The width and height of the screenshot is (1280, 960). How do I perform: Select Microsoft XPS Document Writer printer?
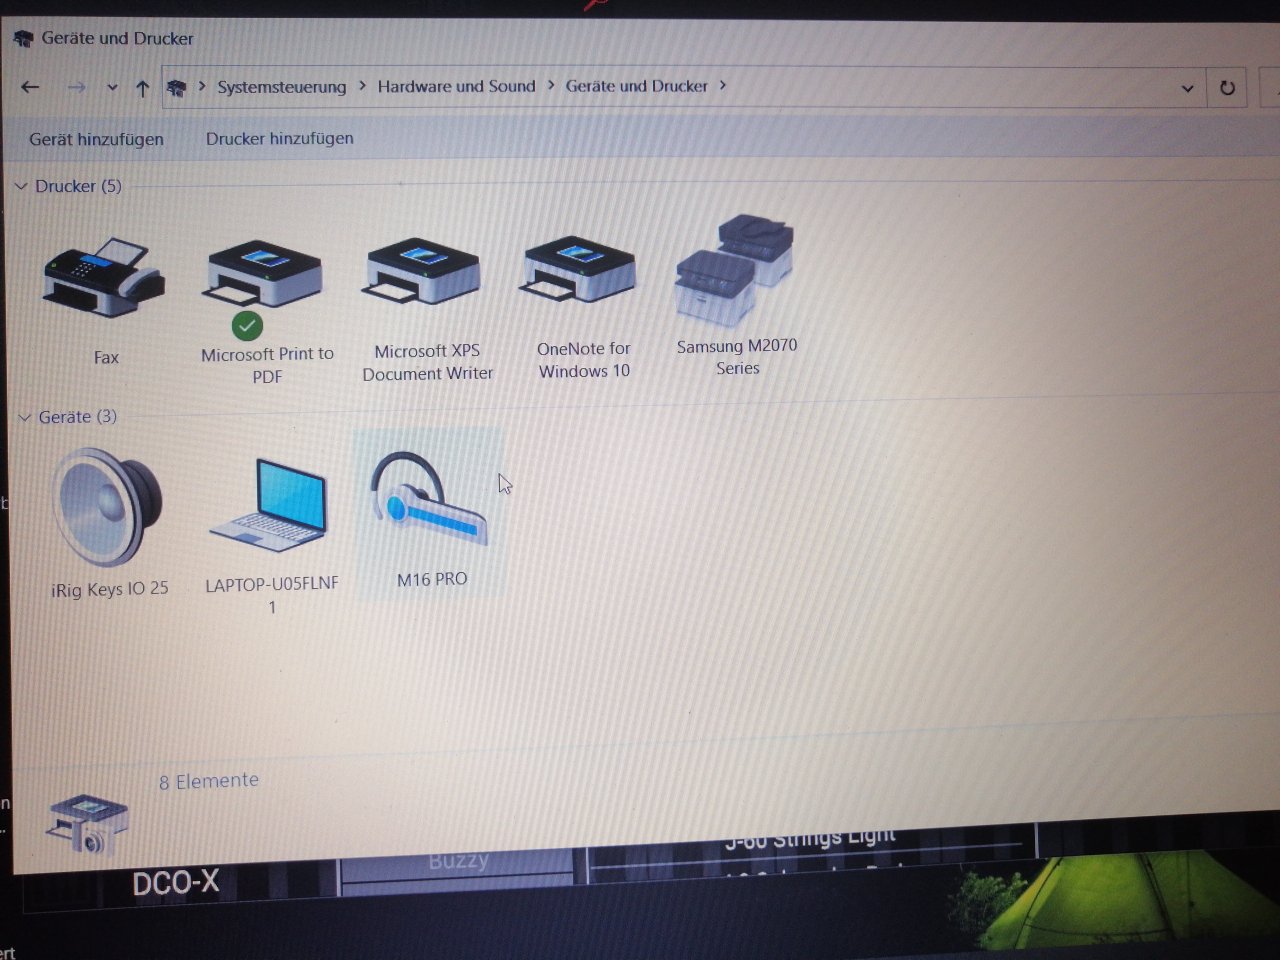click(423, 272)
